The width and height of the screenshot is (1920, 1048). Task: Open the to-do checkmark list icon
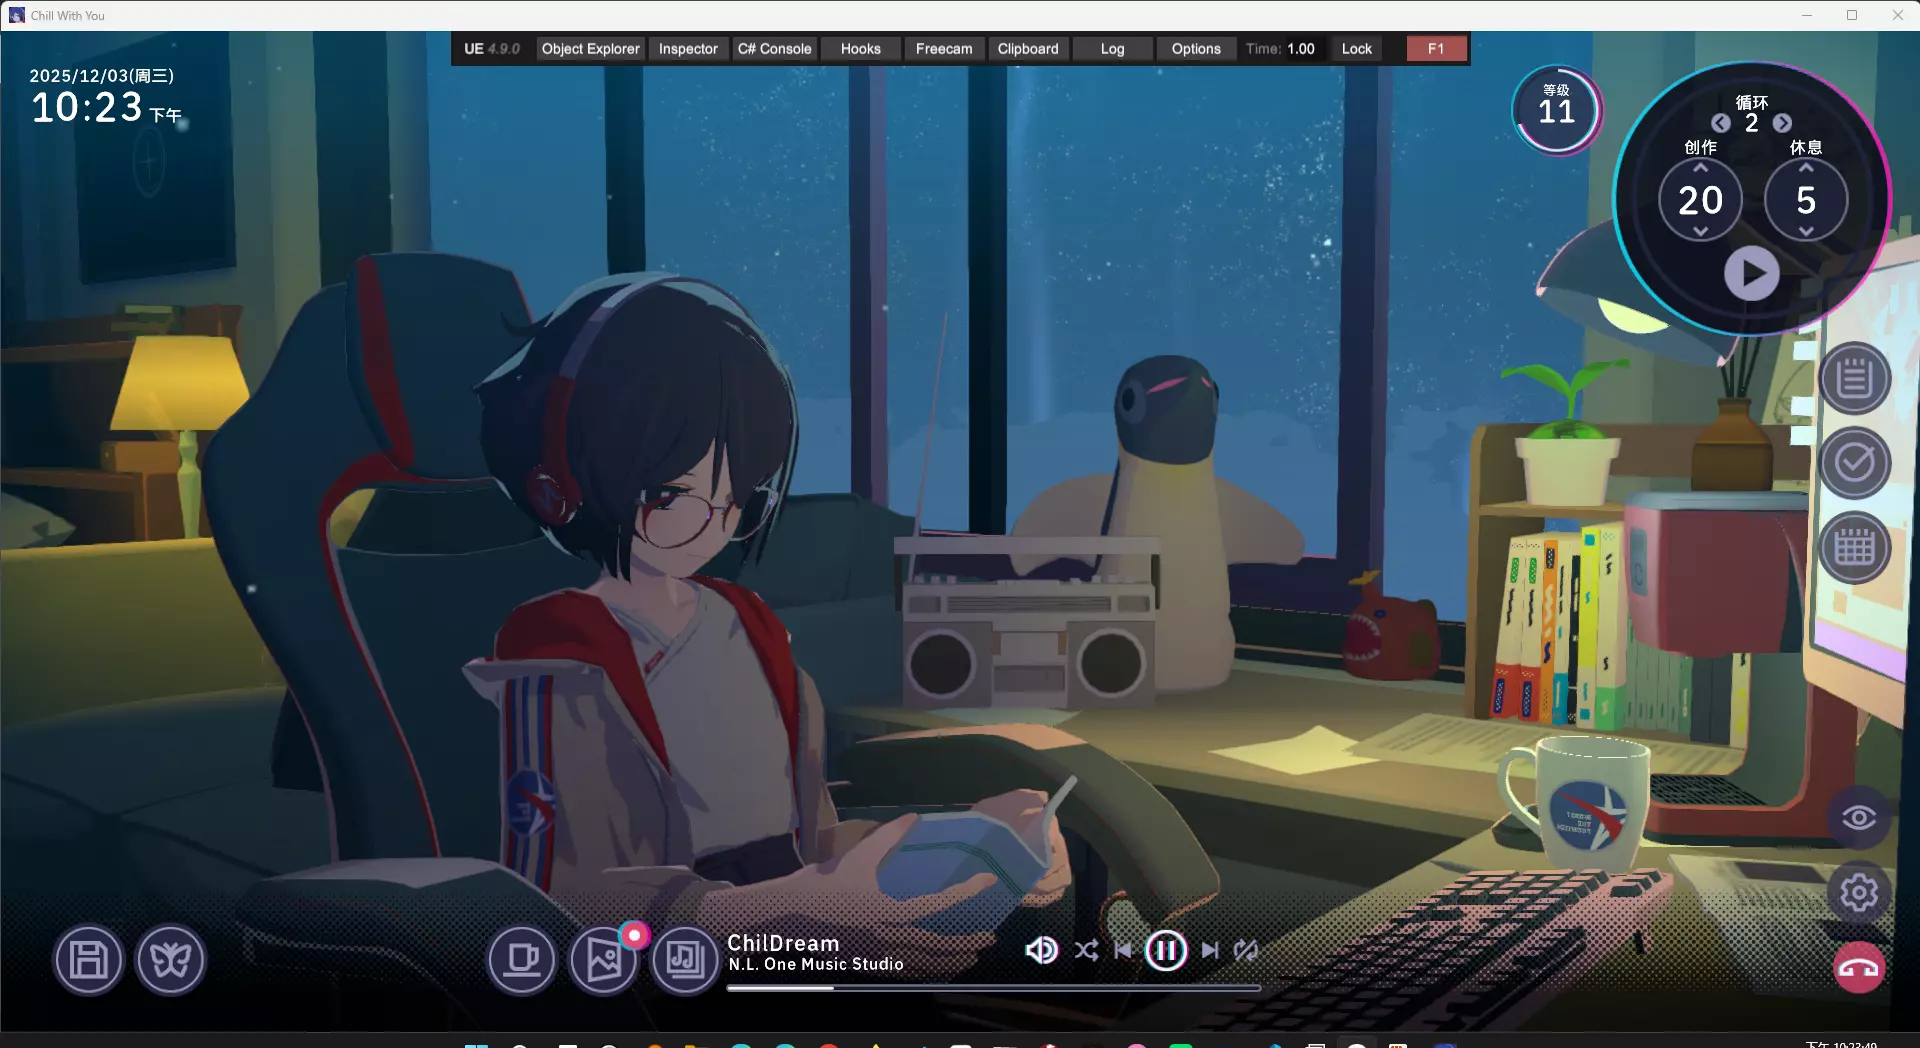click(x=1855, y=463)
